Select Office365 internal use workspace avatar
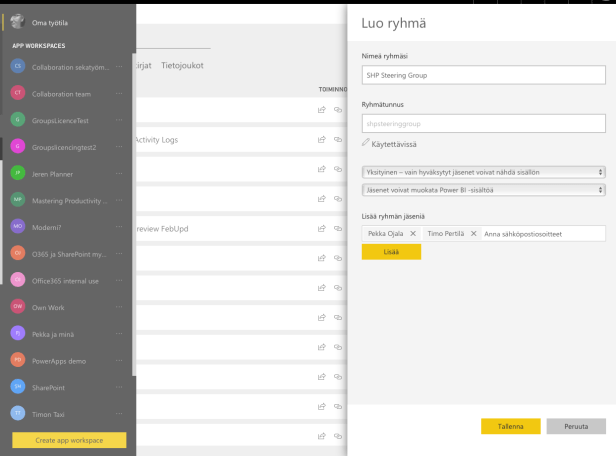Image resolution: width=616 pixels, height=456 pixels. (18, 280)
